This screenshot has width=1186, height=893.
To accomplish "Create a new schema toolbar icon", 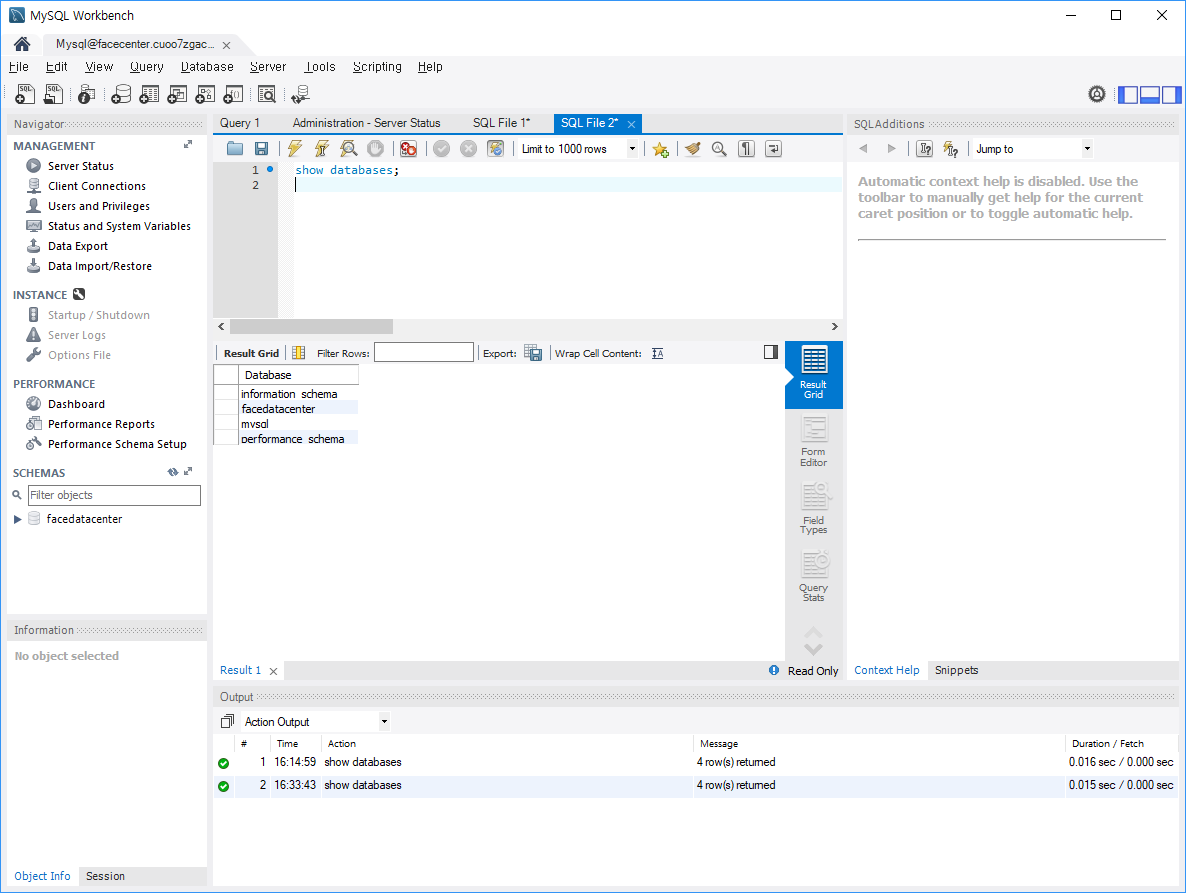I will [x=121, y=94].
